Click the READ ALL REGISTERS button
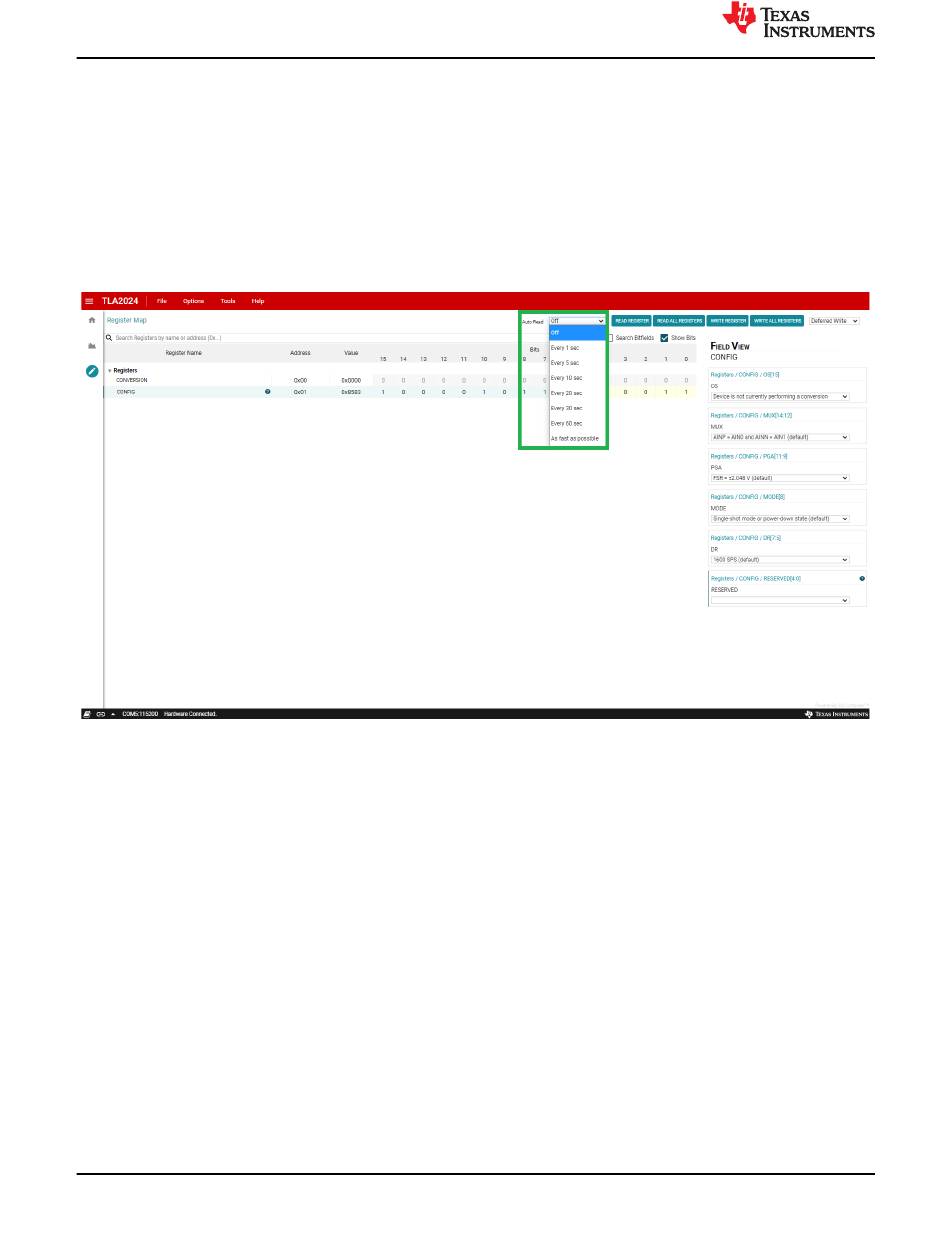950x1237 pixels. pyautogui.click(x=680, y=321)
